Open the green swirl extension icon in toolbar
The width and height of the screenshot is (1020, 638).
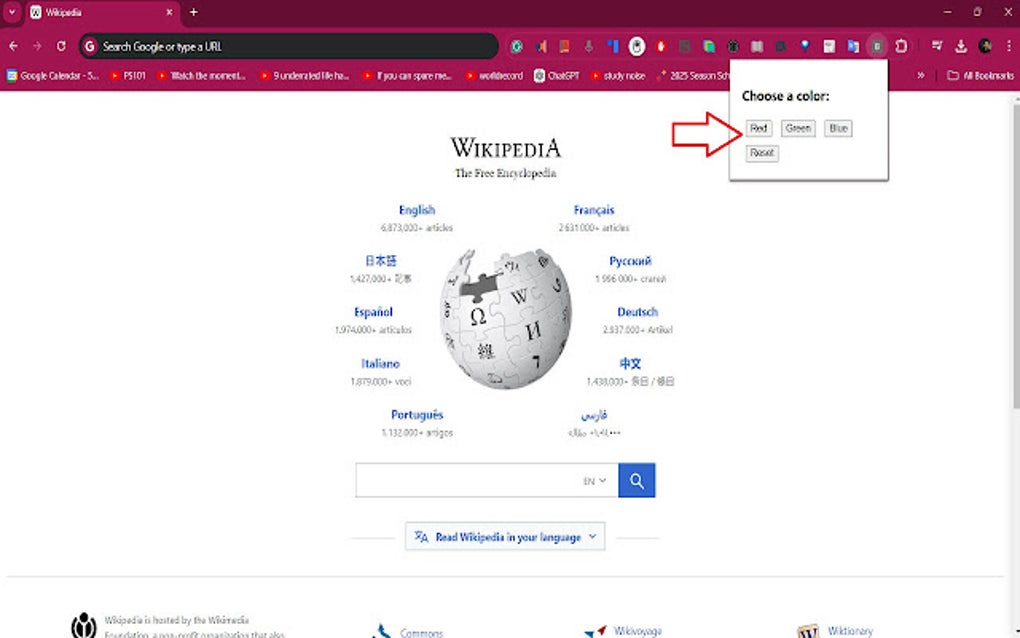[517, 46]
